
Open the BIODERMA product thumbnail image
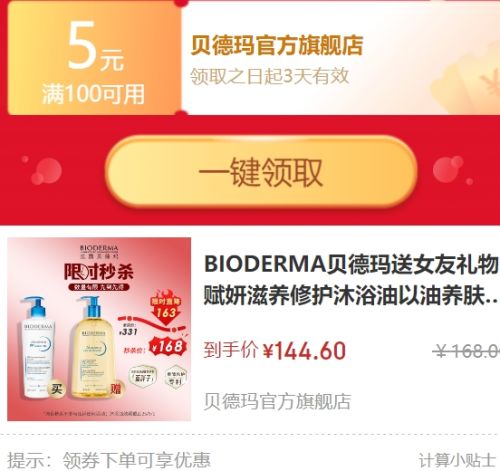point(99,329)
